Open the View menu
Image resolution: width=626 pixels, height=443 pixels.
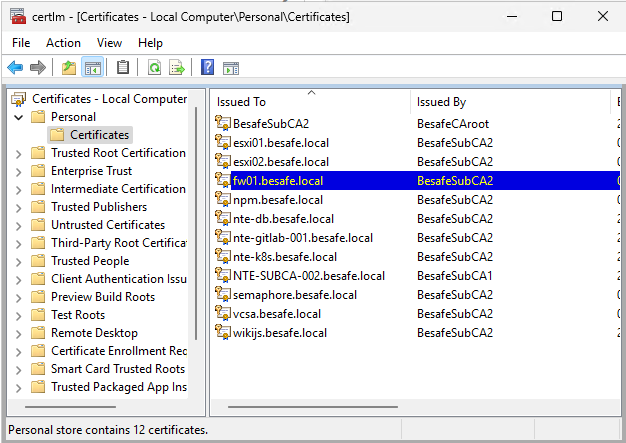click(109, 43)
